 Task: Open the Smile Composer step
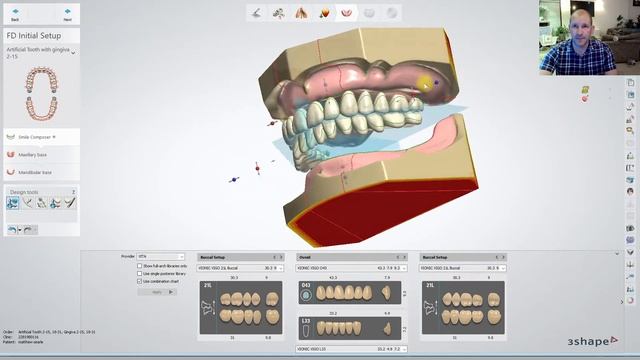(x=42, y=137)
